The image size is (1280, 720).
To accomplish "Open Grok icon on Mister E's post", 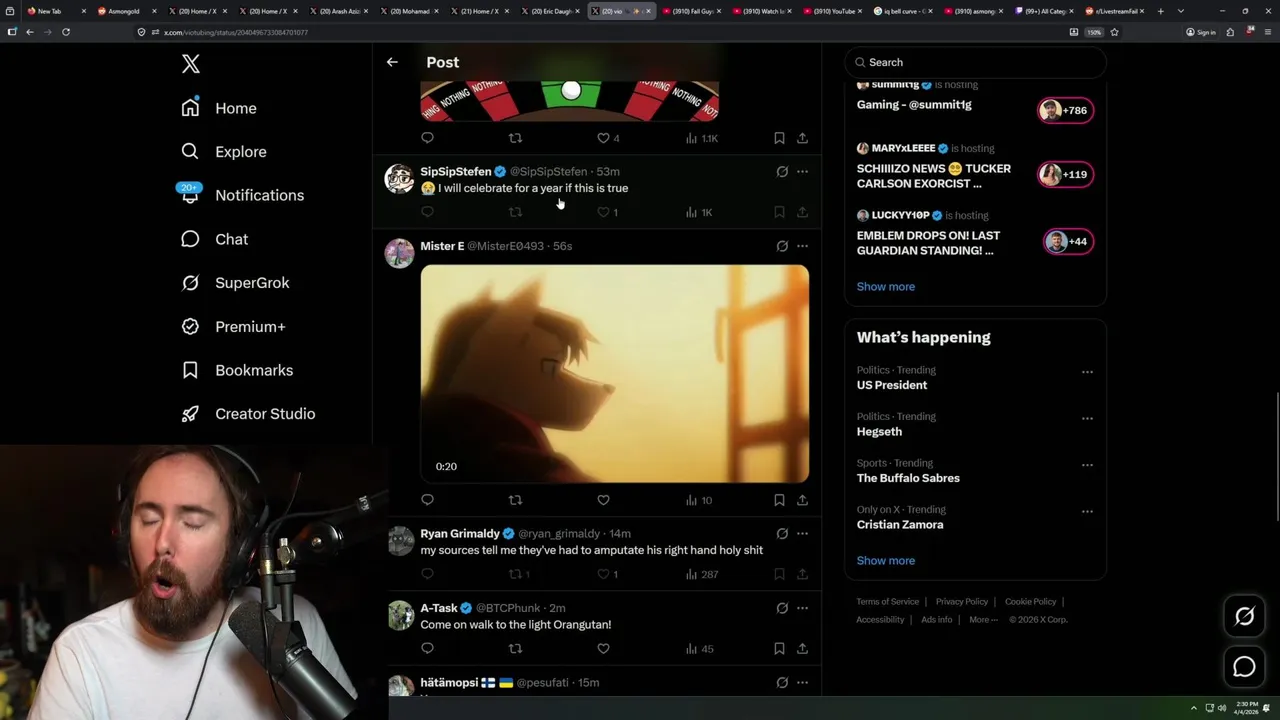I will pos(782,246).
